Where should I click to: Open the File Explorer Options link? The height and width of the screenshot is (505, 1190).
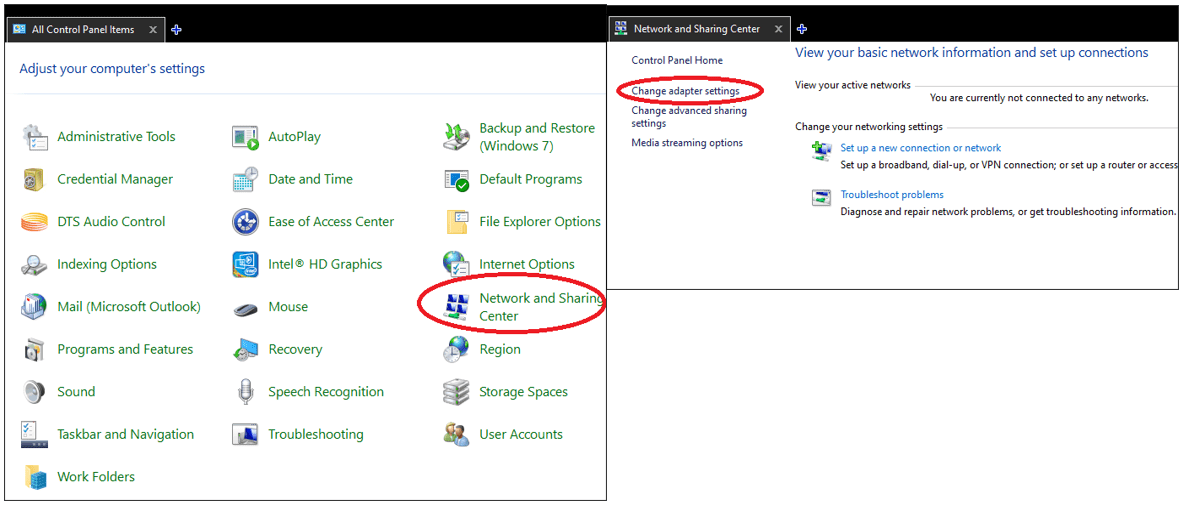tap(540, 222)
